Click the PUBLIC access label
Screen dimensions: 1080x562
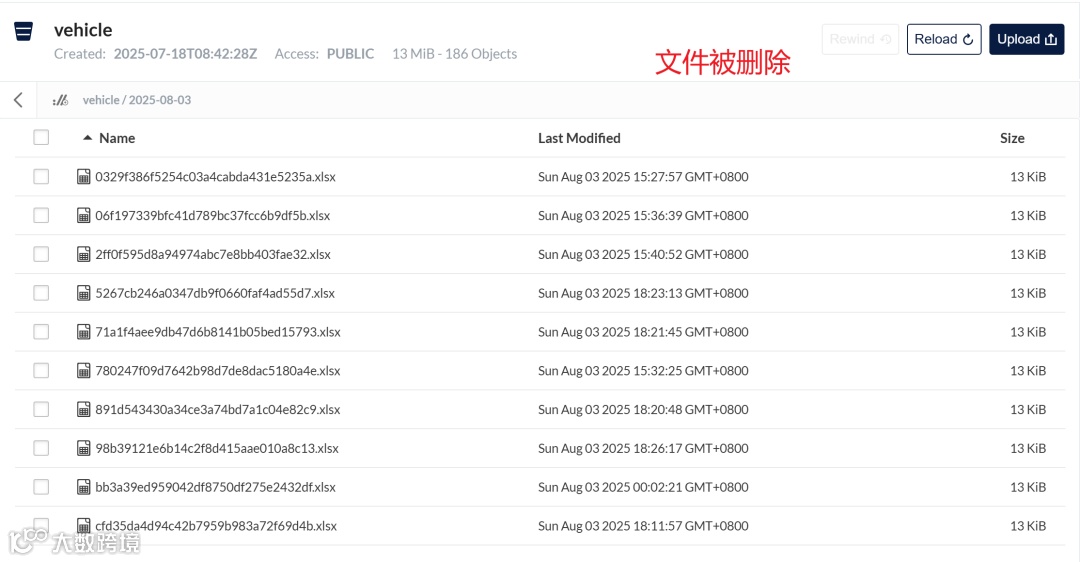click(351, 54)
